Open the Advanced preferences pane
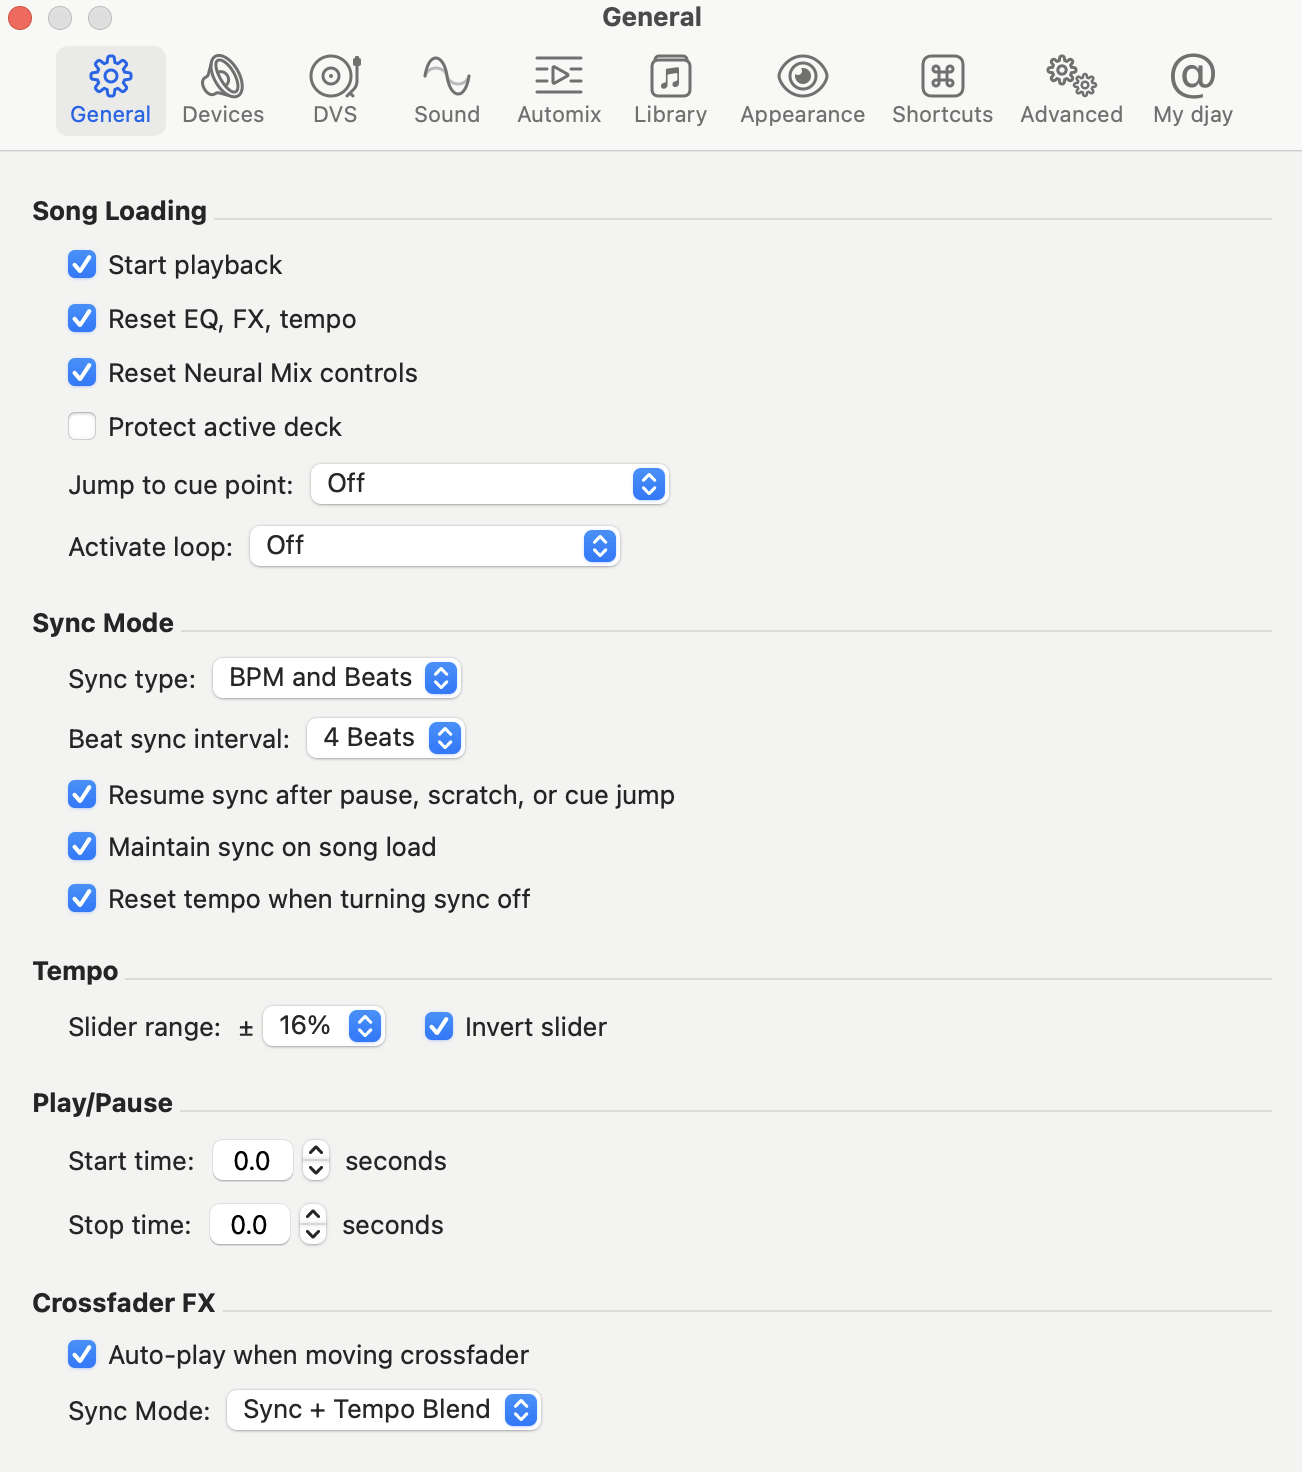This screenshot has width=1302, height=1472. pos(1070,90)
